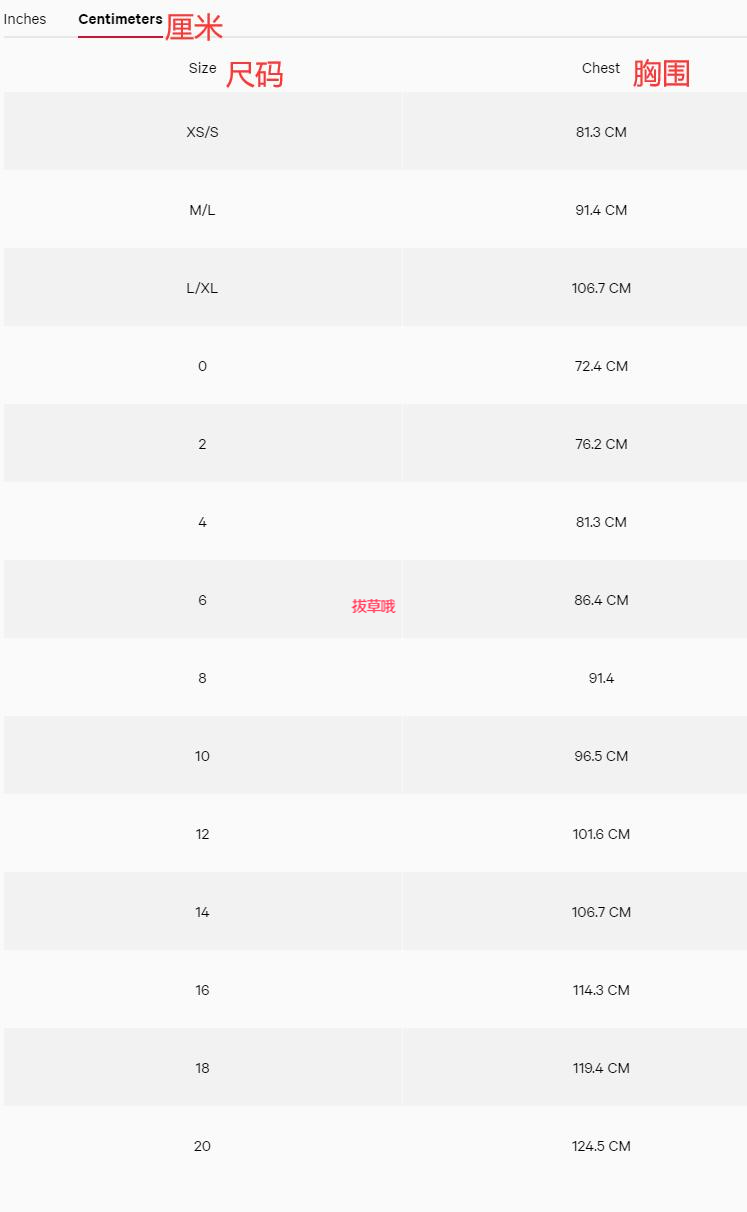747x1212 pixels.
Task: Click the 96.5 CM chest value
Action: [x=601, y=756]
